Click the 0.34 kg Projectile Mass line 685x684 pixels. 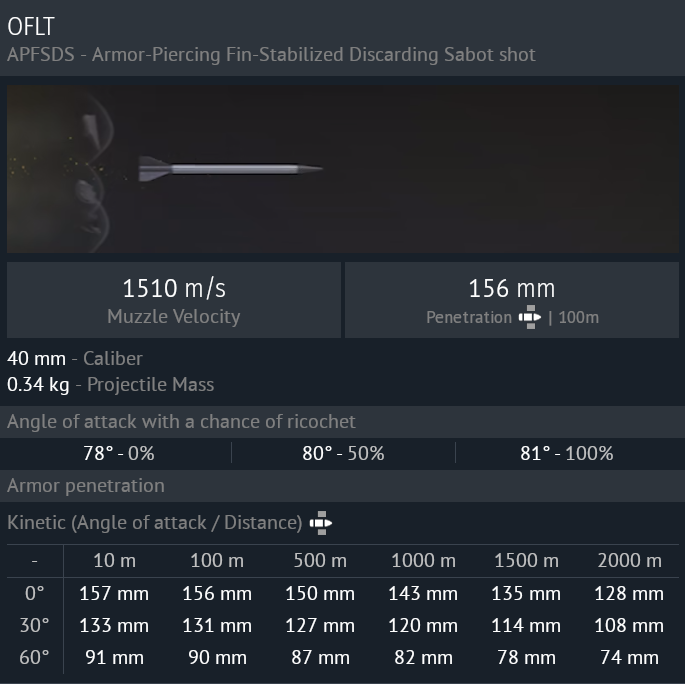110,384
